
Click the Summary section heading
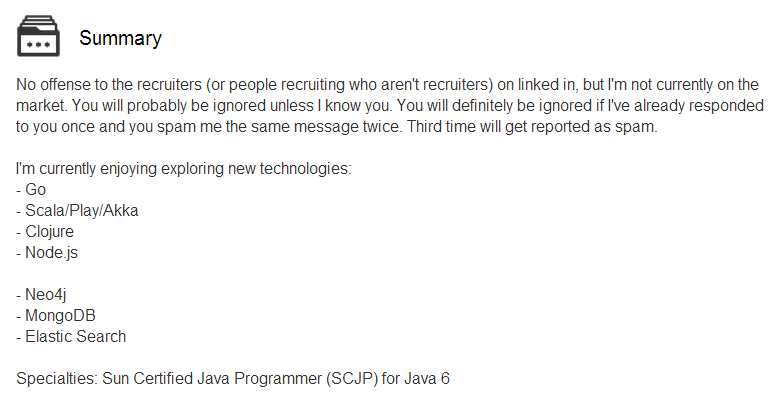[120, 38]
